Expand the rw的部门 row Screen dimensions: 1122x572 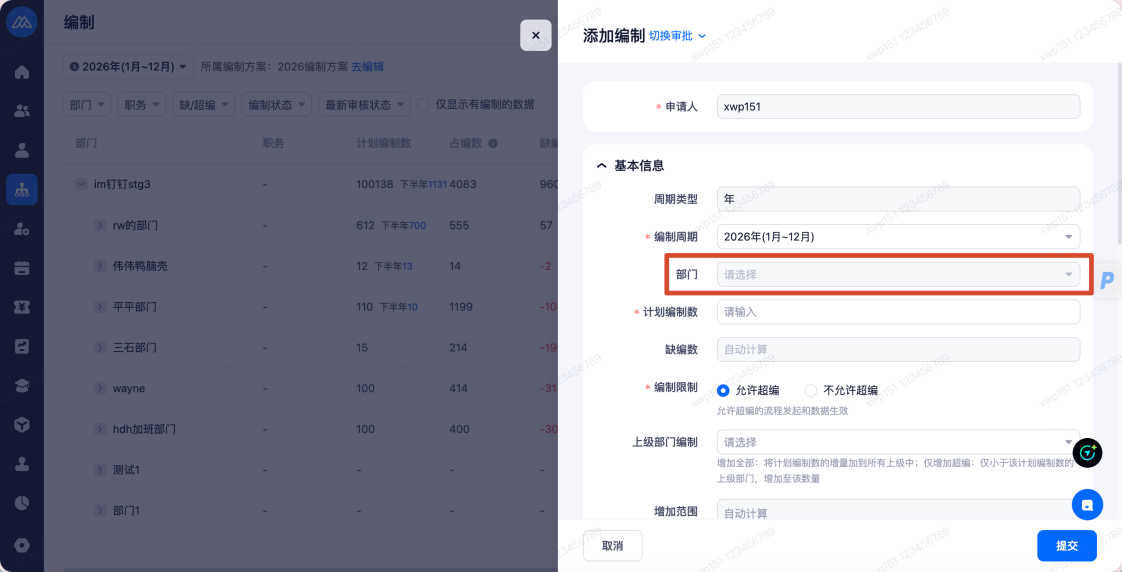point(100,226)
